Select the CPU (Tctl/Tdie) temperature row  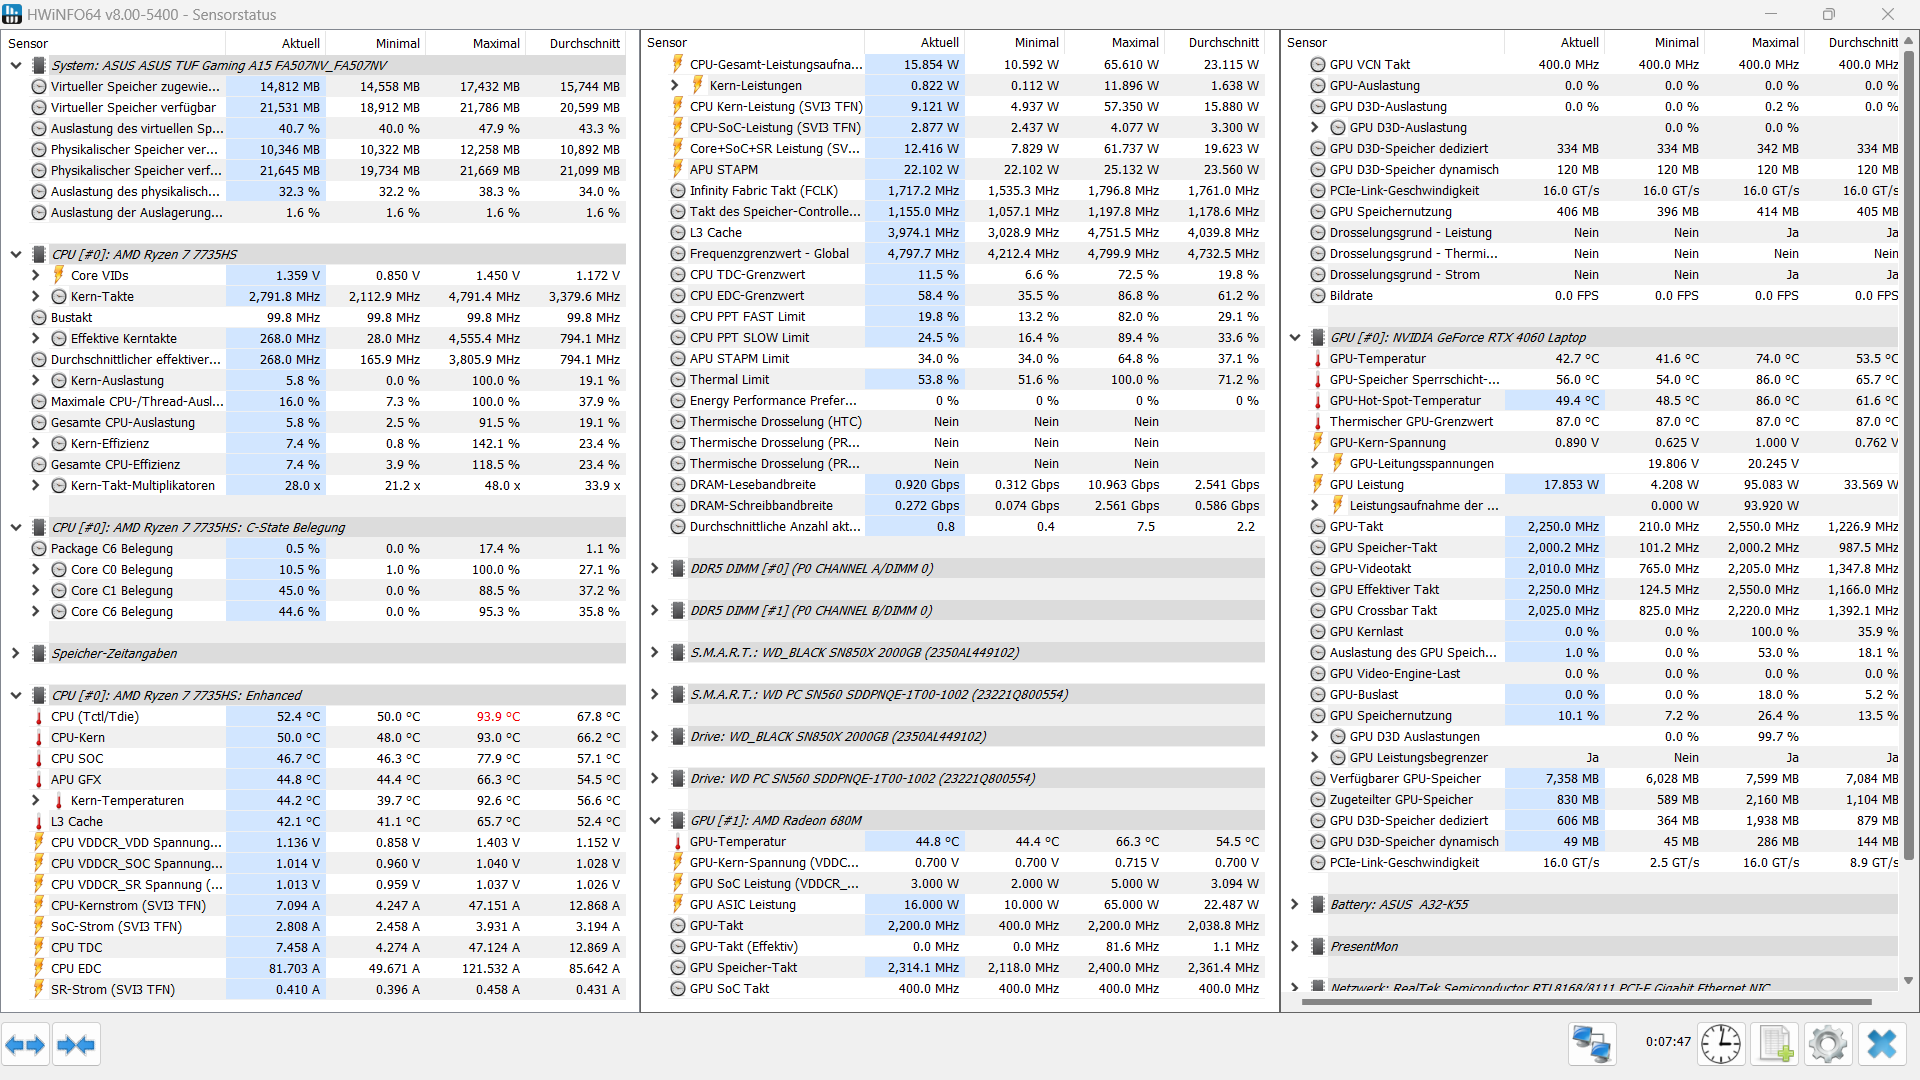(95, 716)
